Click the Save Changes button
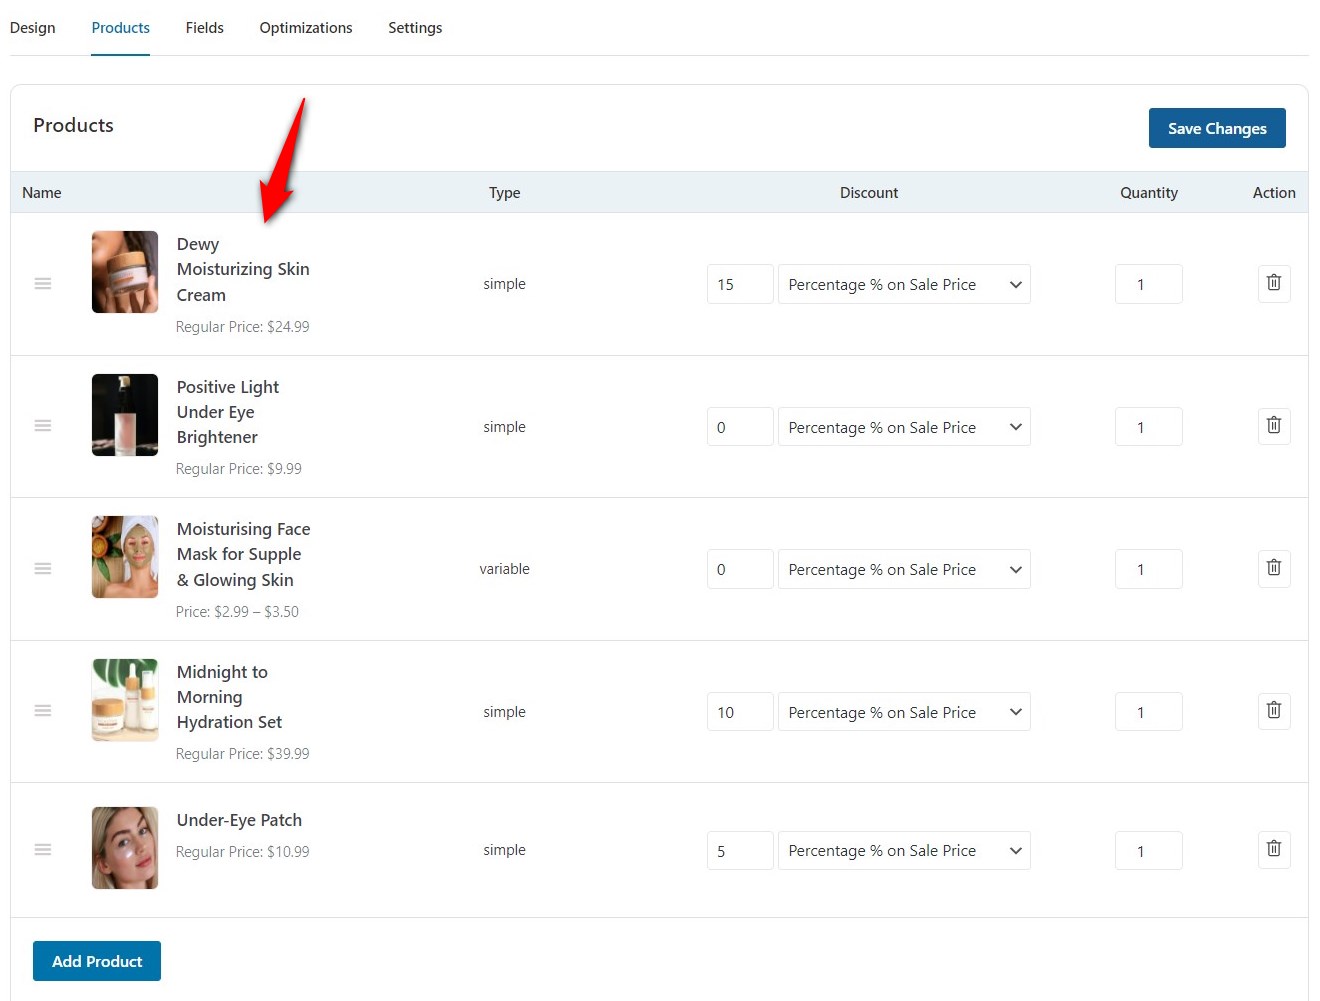The image size is (1320, 1001). coord(1217,128)
